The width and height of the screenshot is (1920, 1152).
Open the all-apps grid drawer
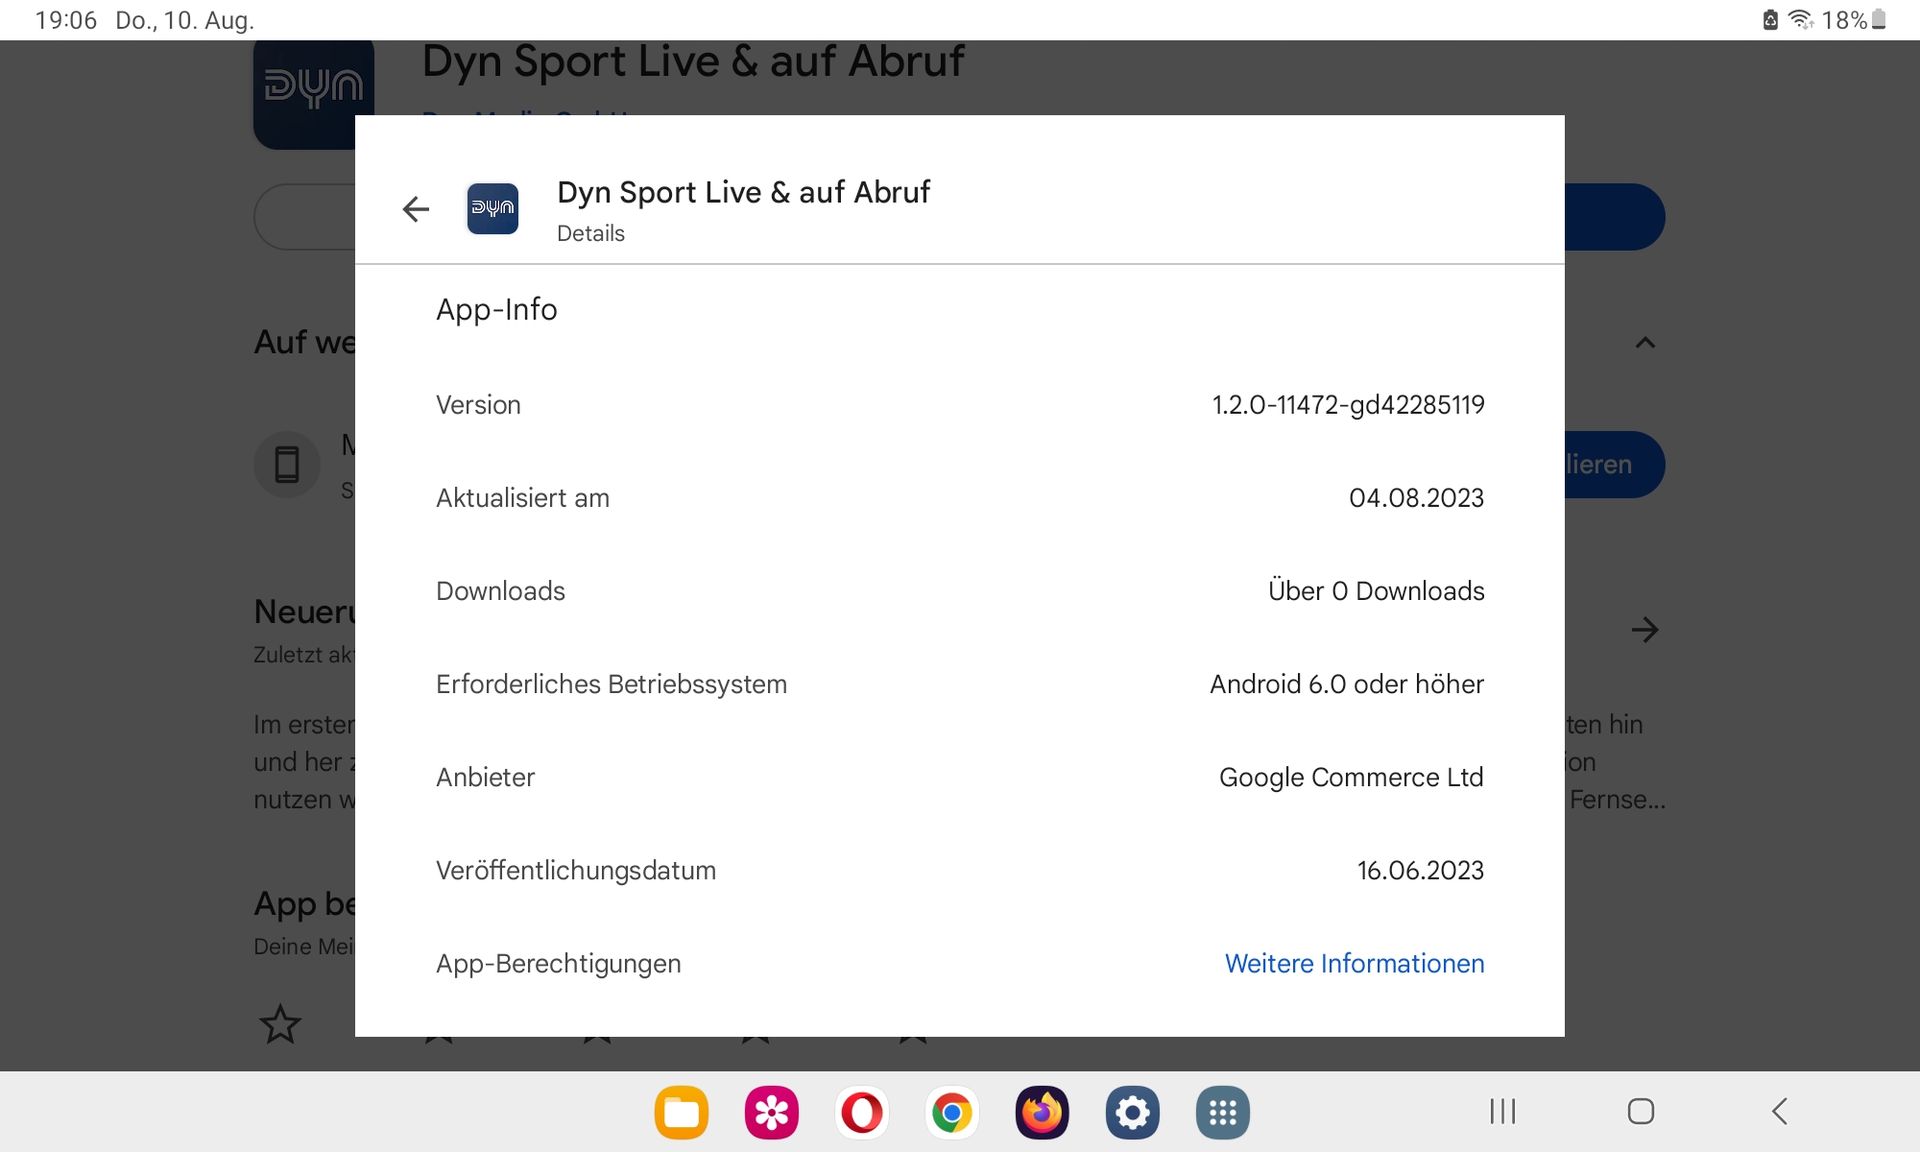[x=1222, y=1112]
